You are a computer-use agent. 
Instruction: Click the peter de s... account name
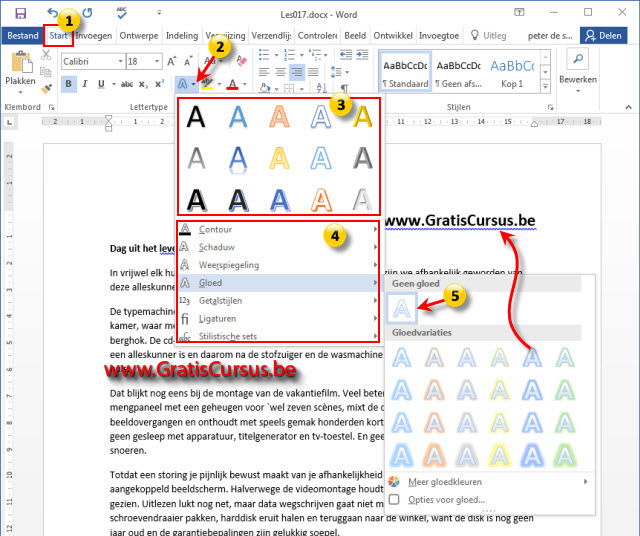[x=550, y=36]
